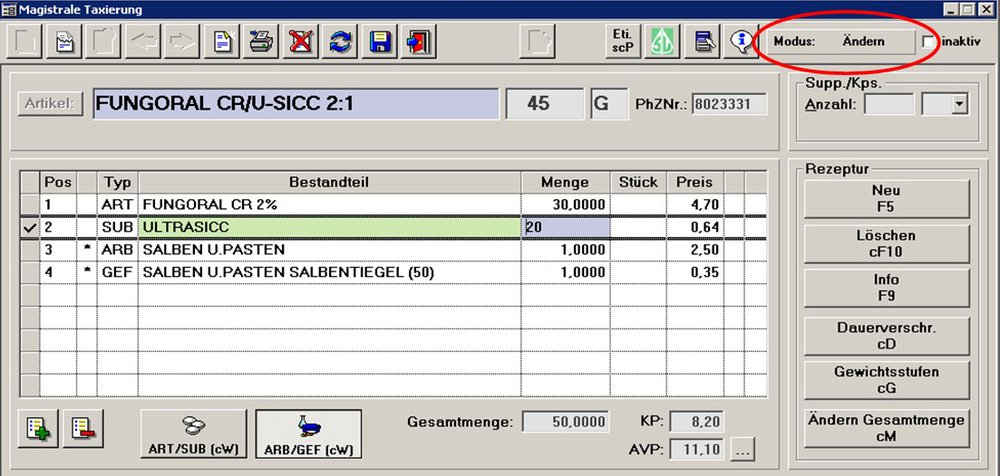This screenshot has width=1000, height=476.
Task: Click the Stück column header
Action: tap(638, 182)
